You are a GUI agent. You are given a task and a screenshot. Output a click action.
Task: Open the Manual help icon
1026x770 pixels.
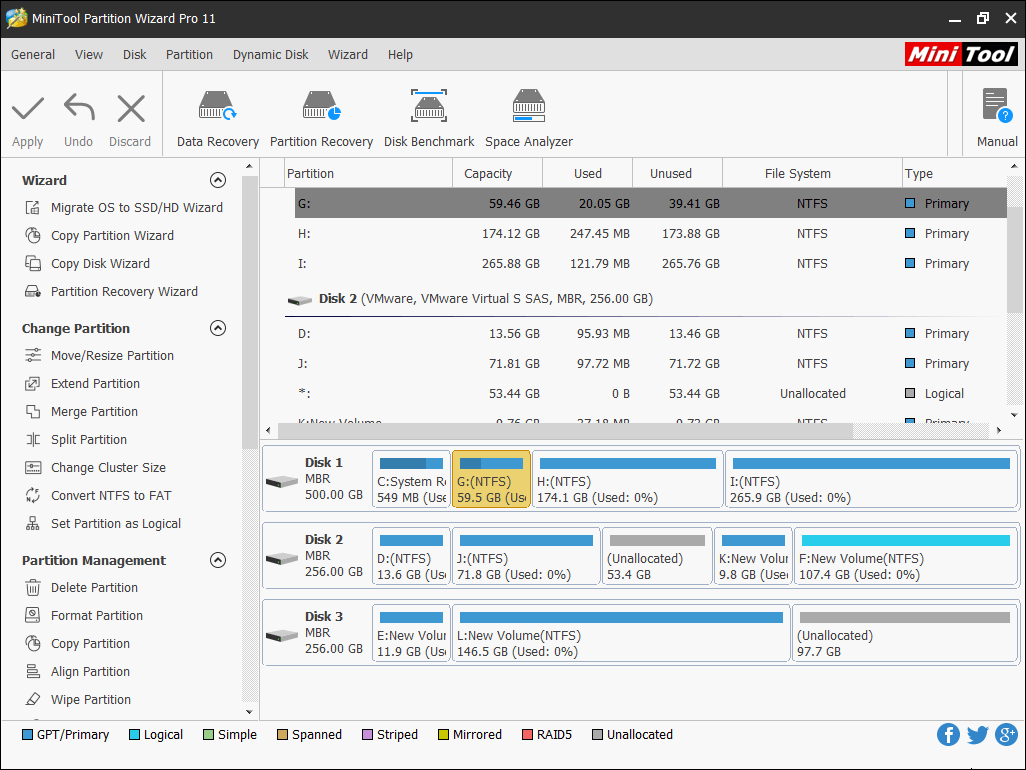click(997, 106)
